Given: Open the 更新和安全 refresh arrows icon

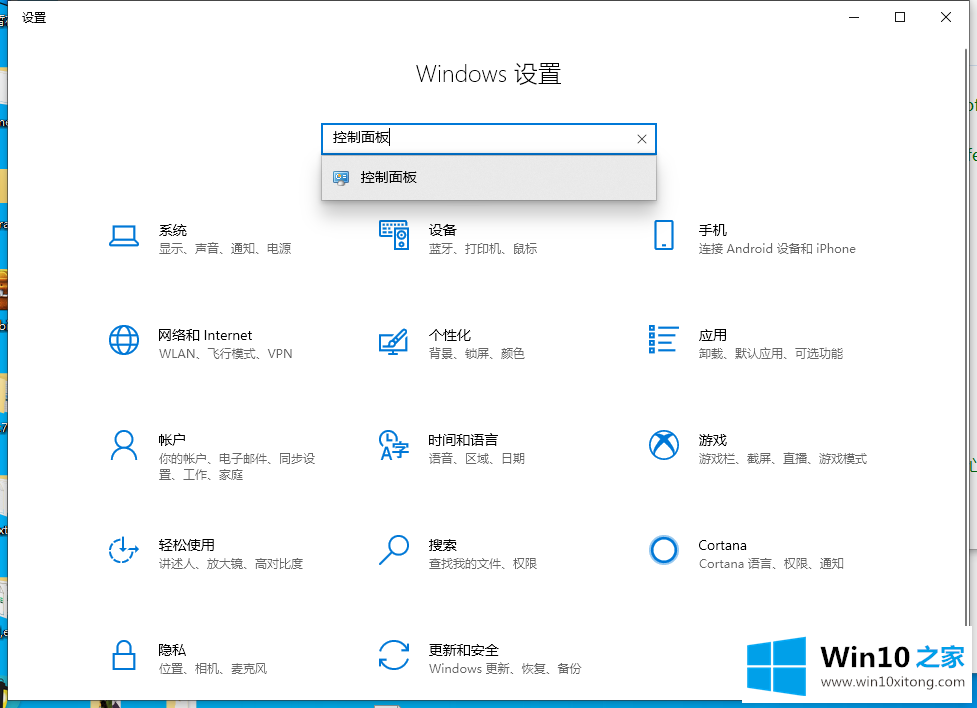Looking at the screenshot, I should (394, 655).
